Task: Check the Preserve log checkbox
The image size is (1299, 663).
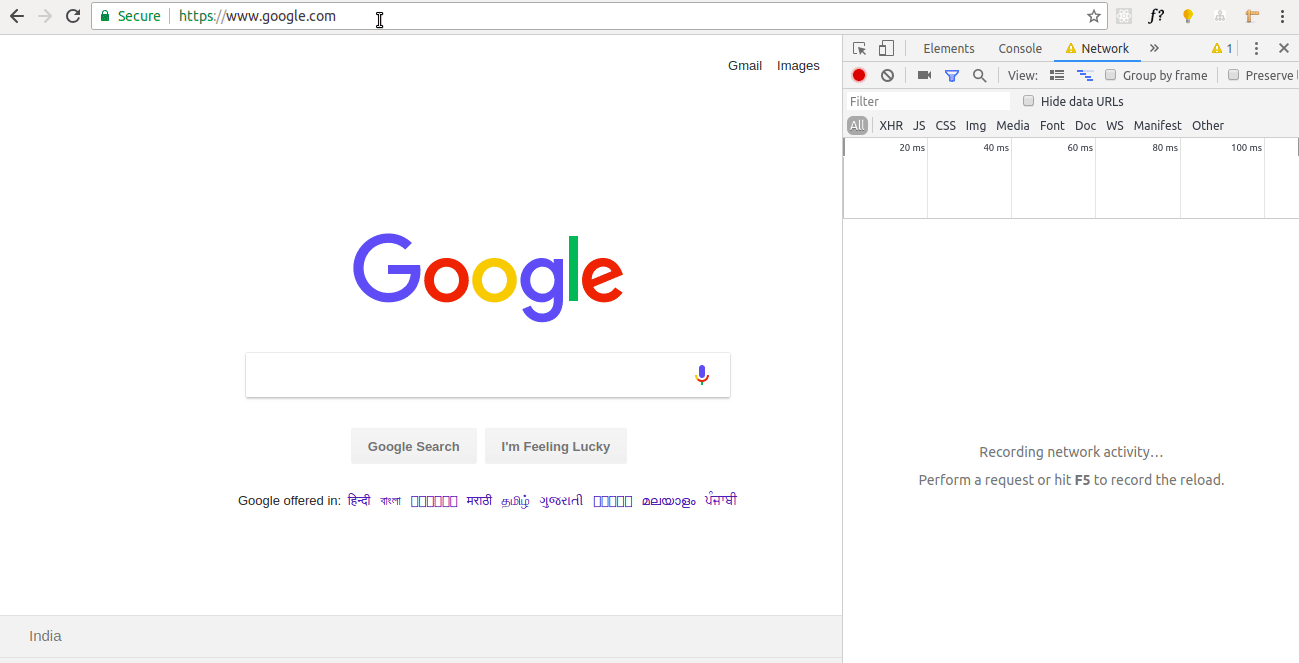Action: click(1233, 75)
